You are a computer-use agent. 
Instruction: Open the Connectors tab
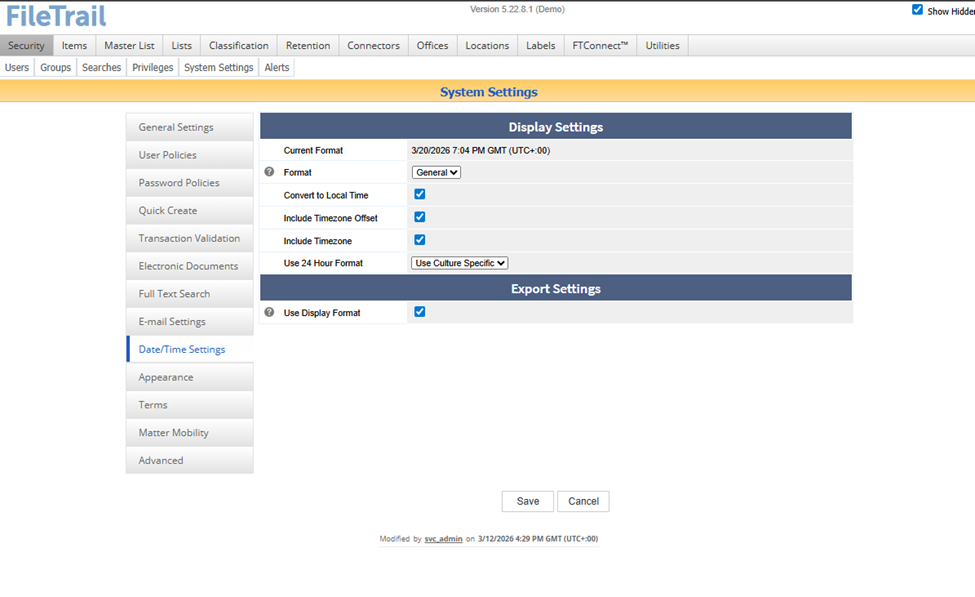(374, 45)
